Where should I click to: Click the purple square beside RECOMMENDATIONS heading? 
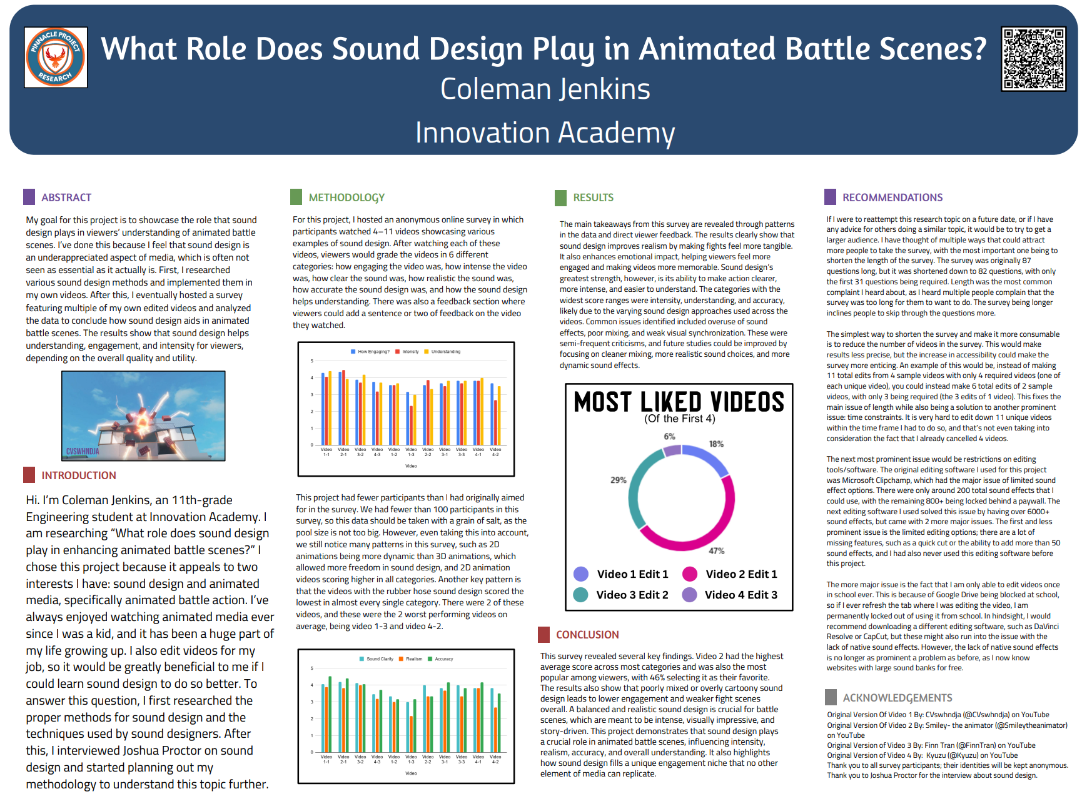coord(830,197)
